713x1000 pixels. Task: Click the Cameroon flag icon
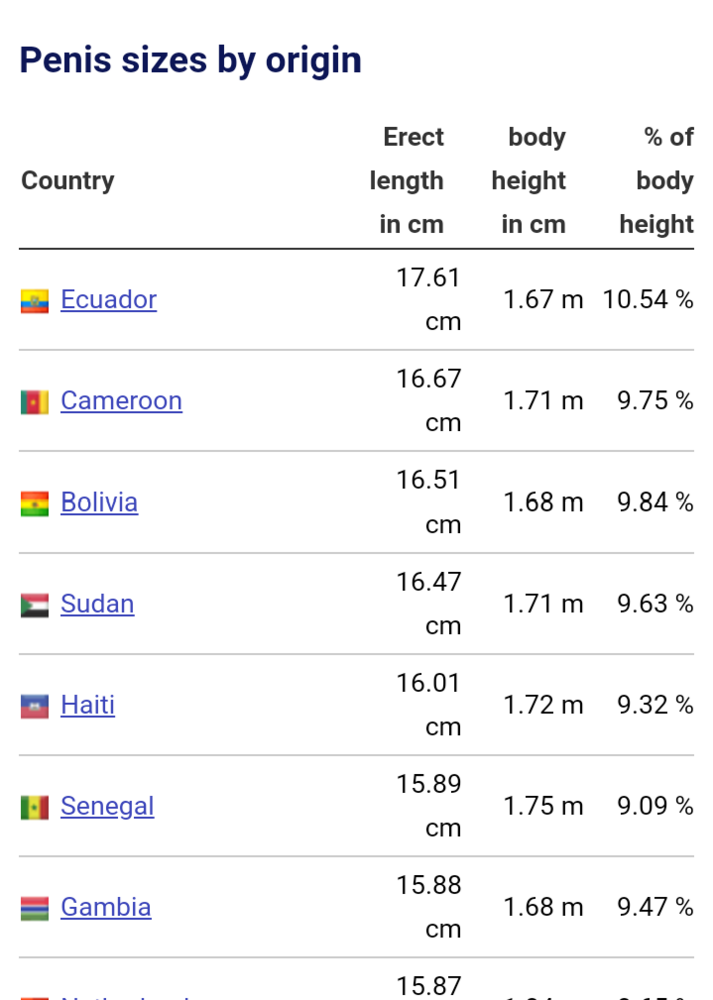click(x=34, y=402)
